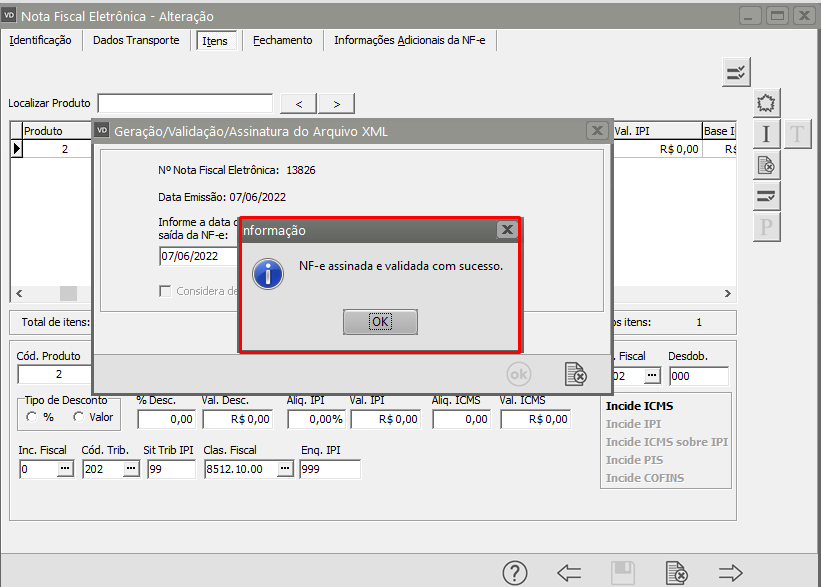Open the Dados Transporte tab
Image resolution: width=821 pixels, height=587 pixels.
(x=136, y=40)
